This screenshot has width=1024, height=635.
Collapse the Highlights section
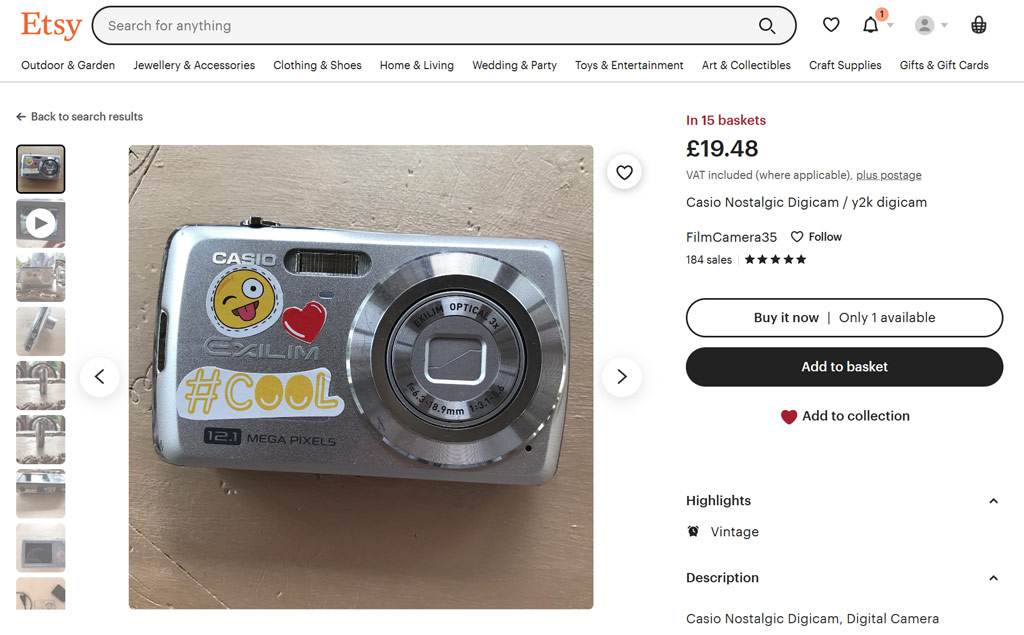(993, 501)
